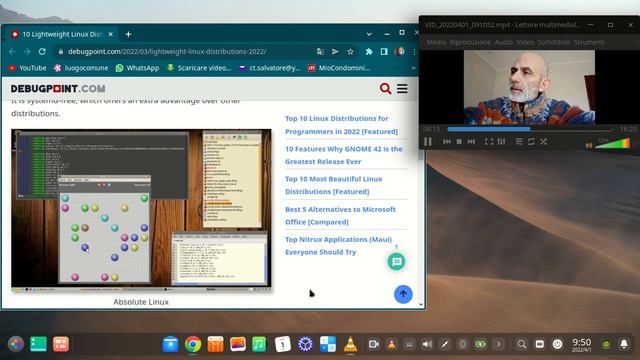This screenshot has width=640, height=360.
Task: Open '10 Features Why GNOME 42' link
Action: (x=344, y=155)
